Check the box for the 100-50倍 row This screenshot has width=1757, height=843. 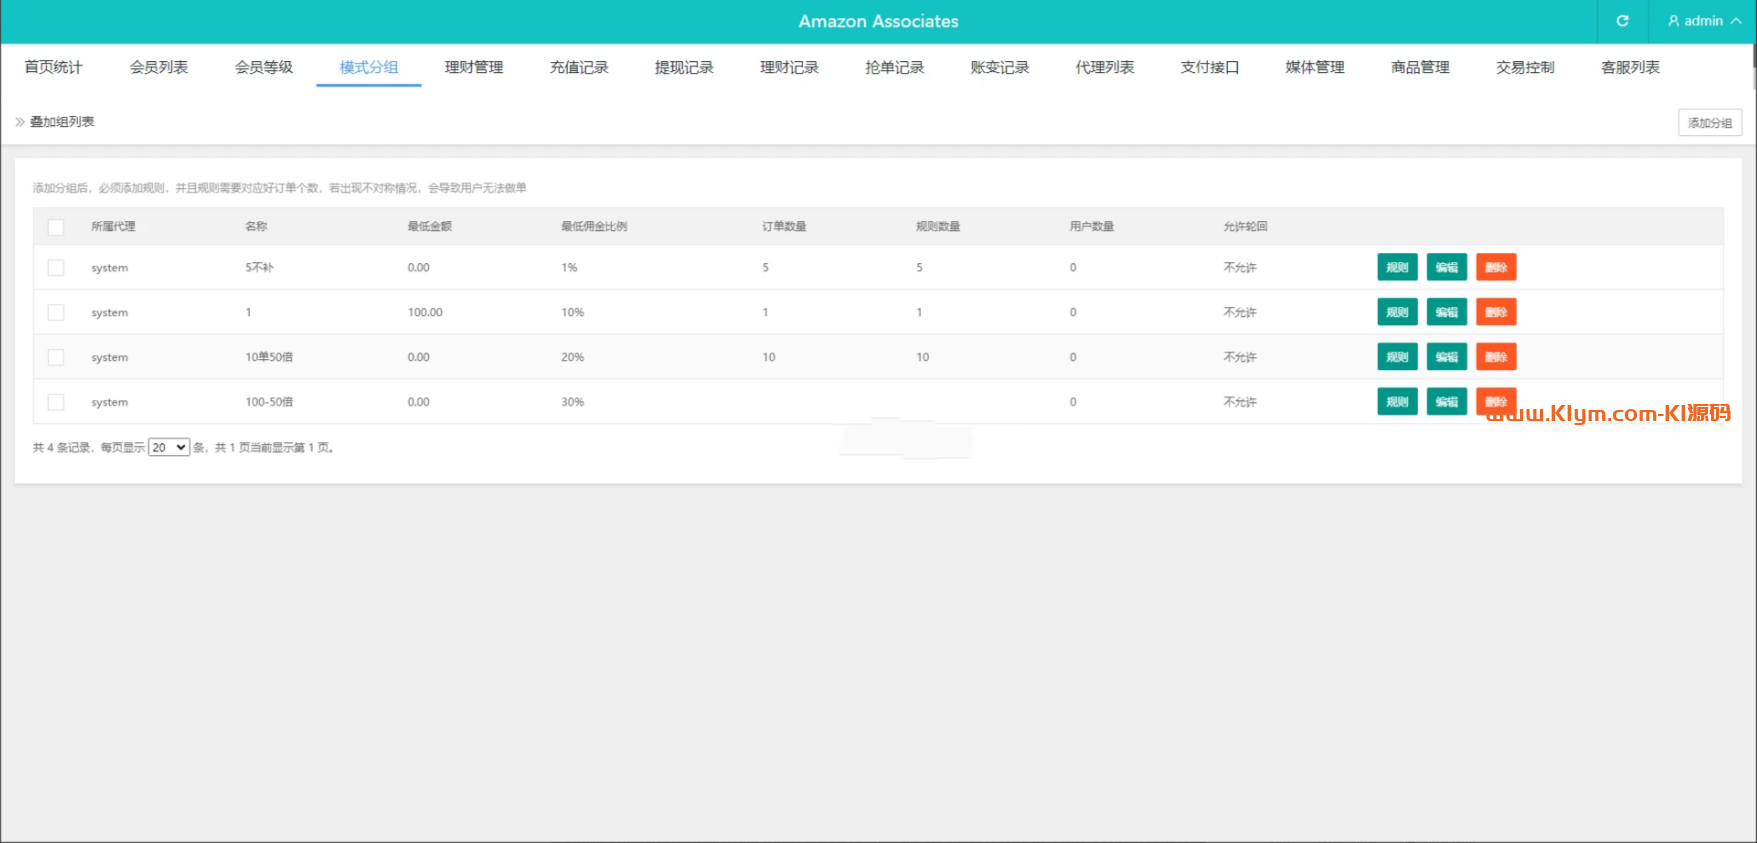tap(56, 402)
